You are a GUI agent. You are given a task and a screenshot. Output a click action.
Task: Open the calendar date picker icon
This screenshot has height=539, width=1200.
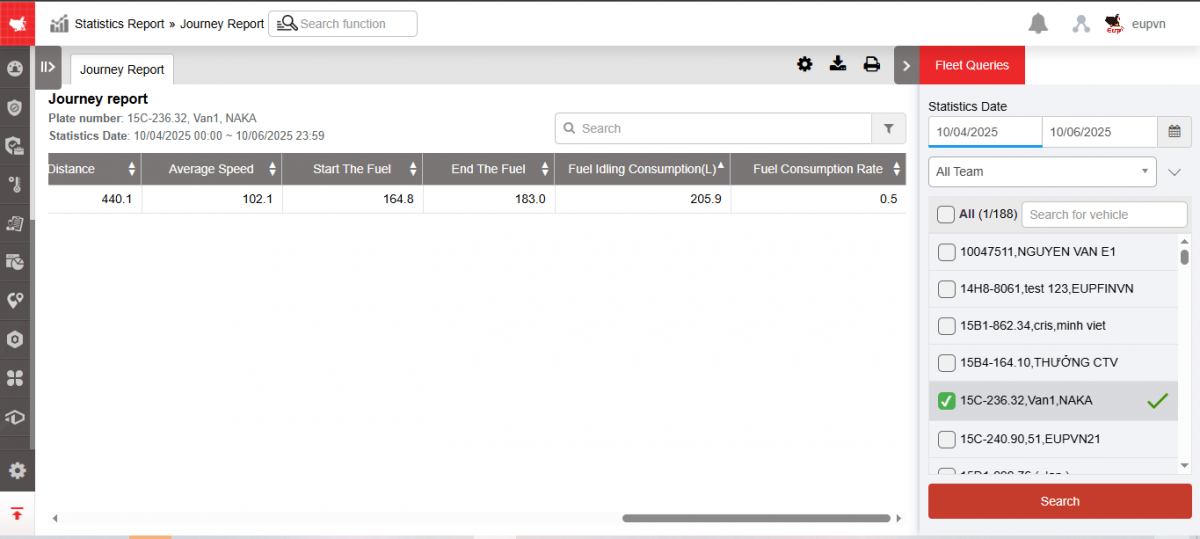[1174, 132]
